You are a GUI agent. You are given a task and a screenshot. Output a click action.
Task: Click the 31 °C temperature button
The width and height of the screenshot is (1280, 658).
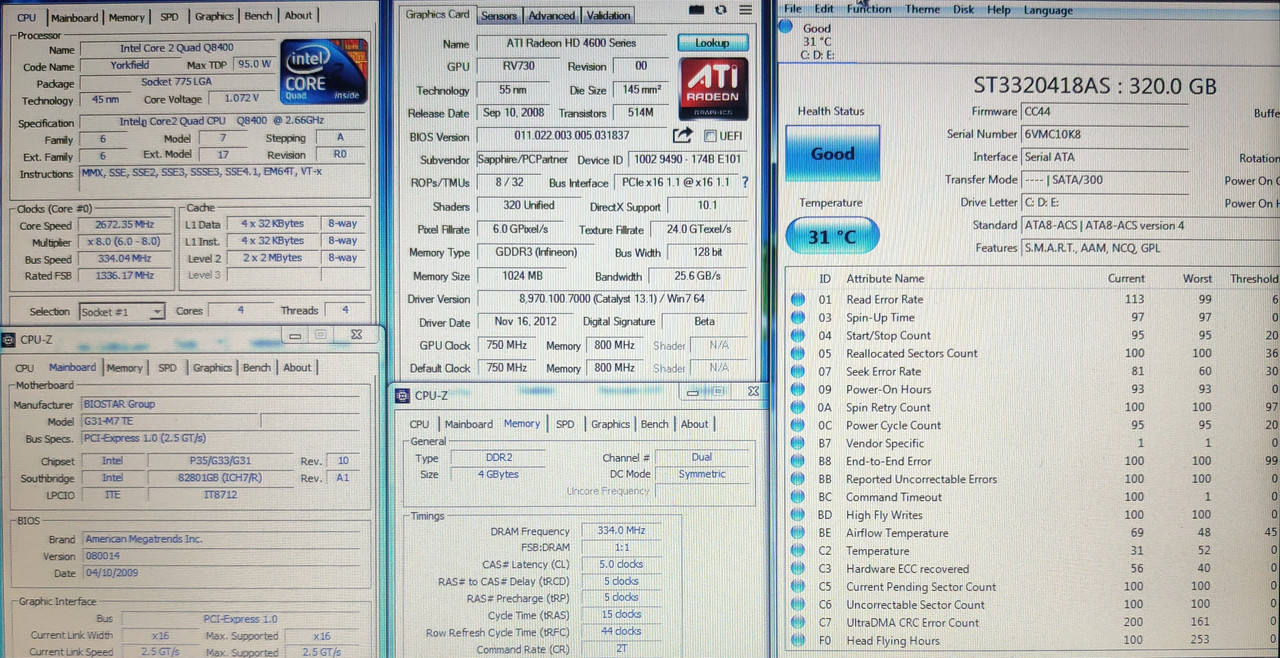(x=832, y=237)
